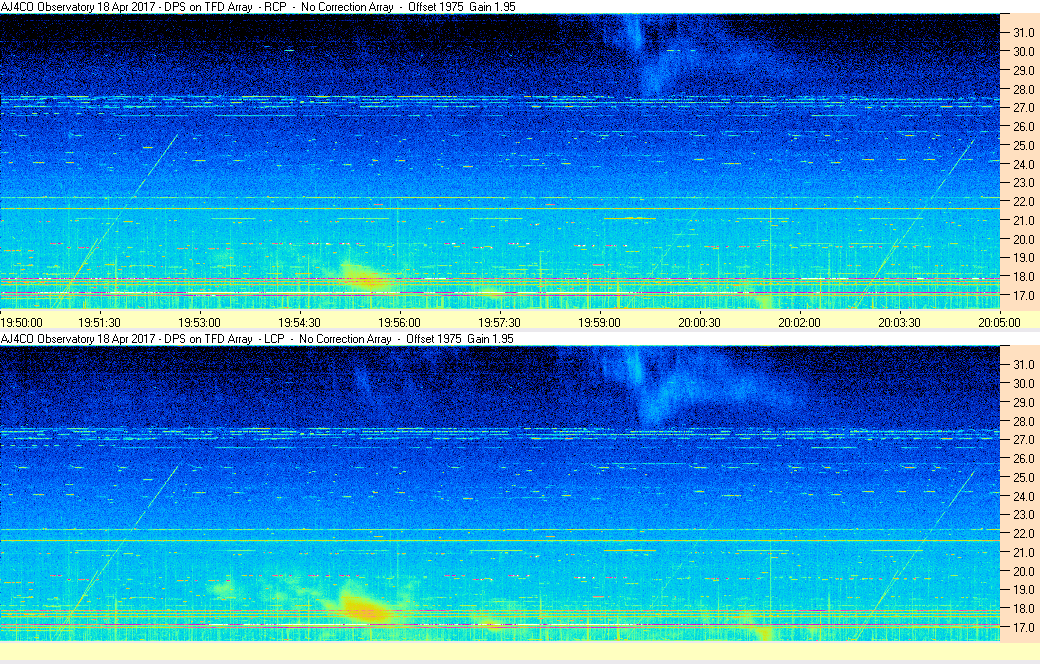Select 22.0 frequency label in RCP panel
Image resolution: width=1040 pixels, height=664 pixels.
(x=1020, y=202)
